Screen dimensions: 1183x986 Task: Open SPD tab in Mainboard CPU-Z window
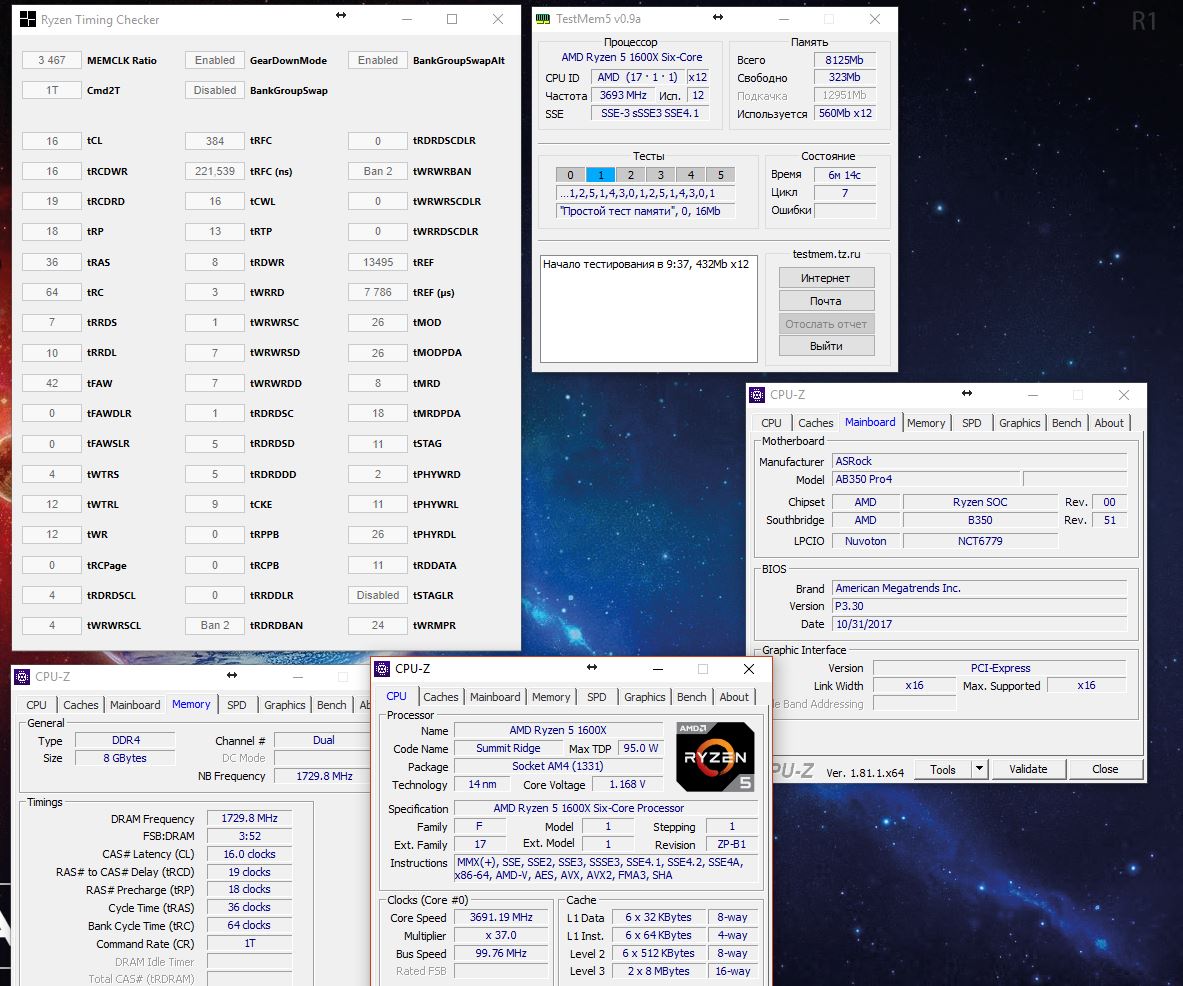(972, 423)
